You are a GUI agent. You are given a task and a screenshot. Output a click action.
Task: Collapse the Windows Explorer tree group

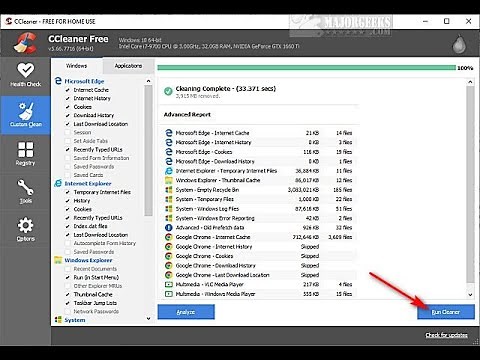88,260
